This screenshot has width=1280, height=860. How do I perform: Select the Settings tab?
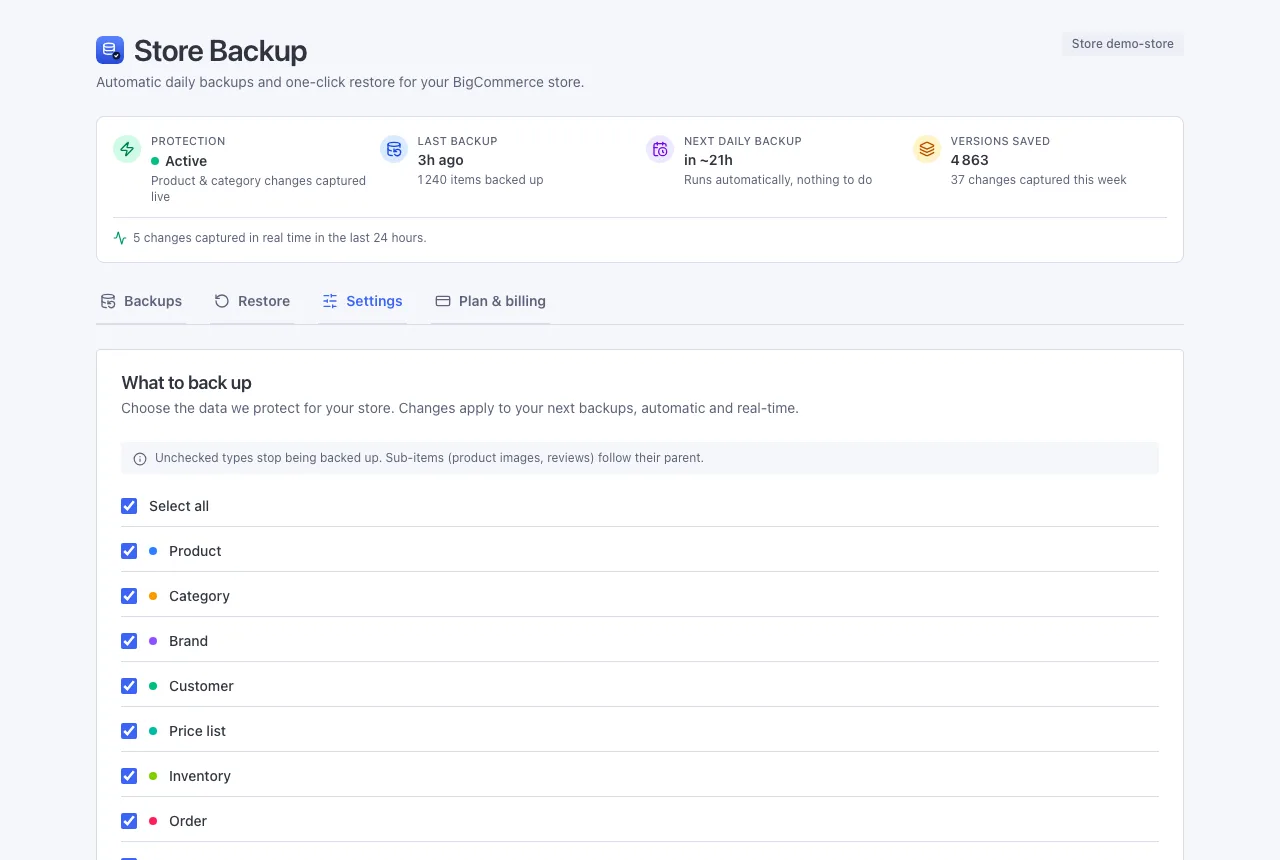click(x=362, y=301)
